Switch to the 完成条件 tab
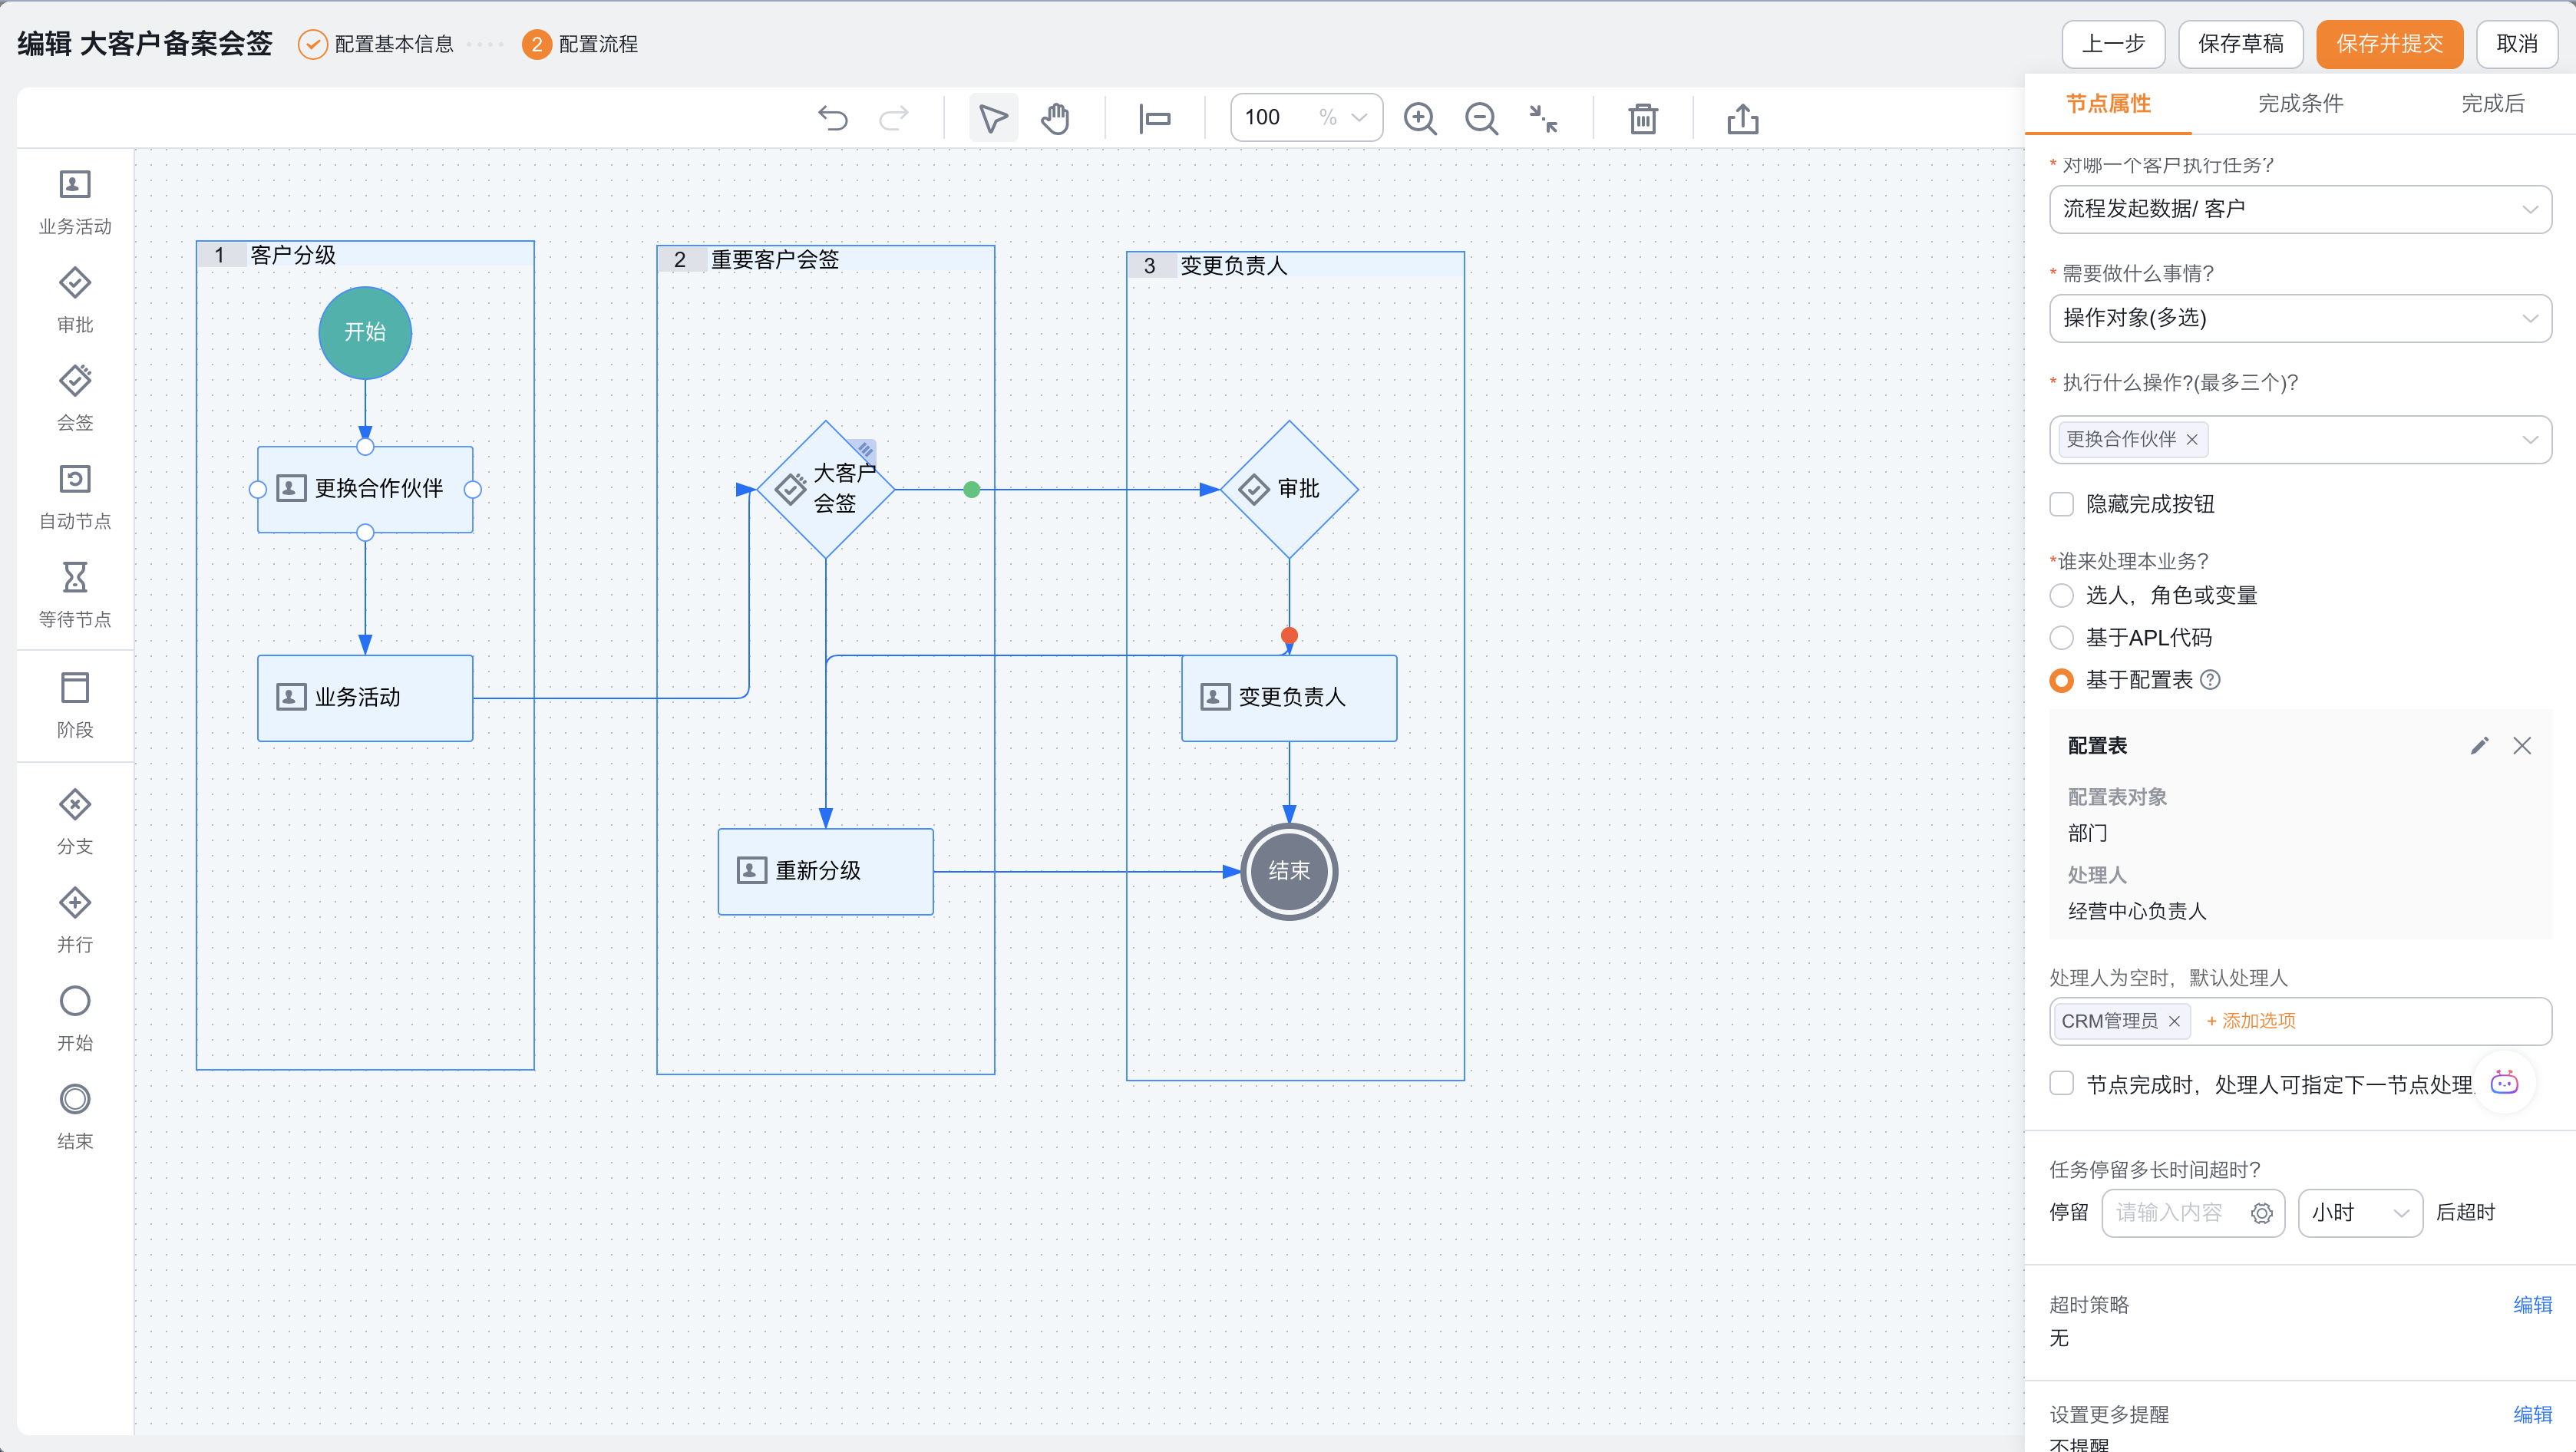This screenshot has width=2576, height=1452. [x=2300, y=104]
